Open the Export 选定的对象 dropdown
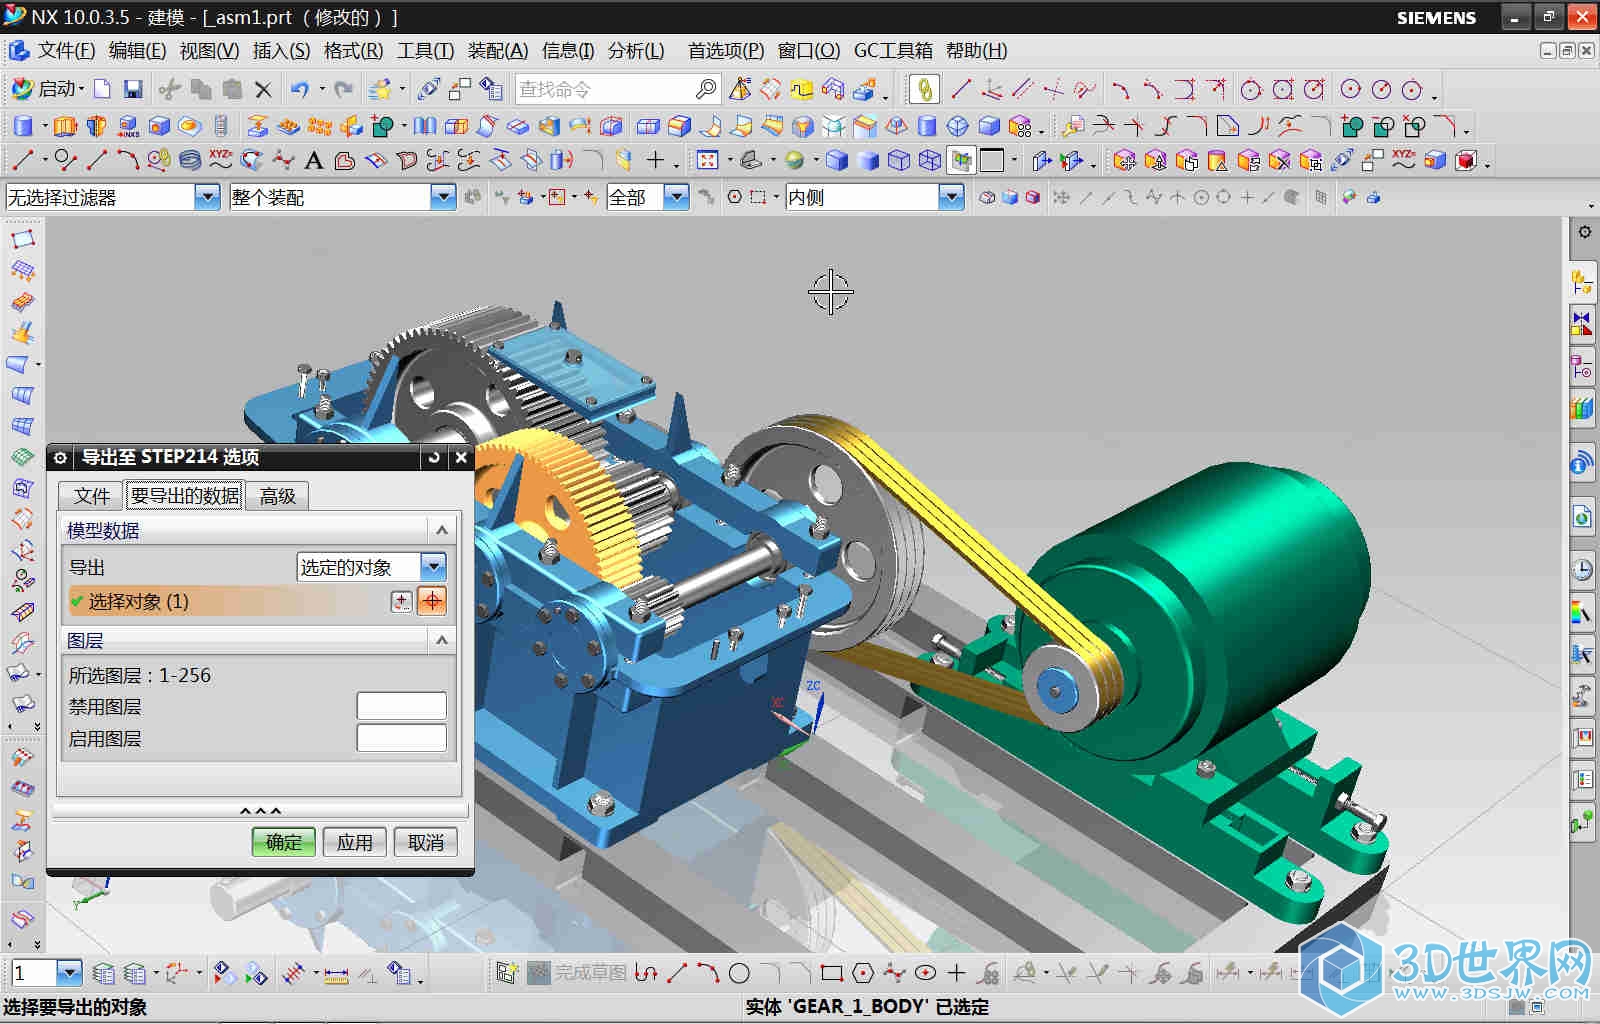1600x1024 pixels. [433, 567]
